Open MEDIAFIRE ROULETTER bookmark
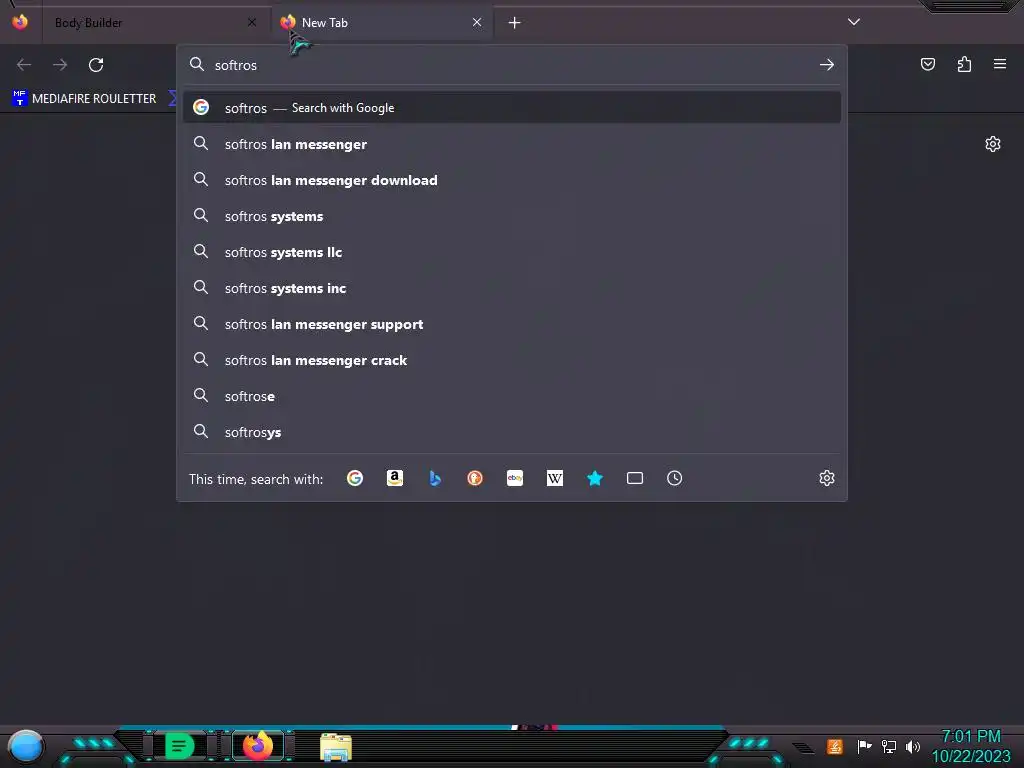 [84, 99]
